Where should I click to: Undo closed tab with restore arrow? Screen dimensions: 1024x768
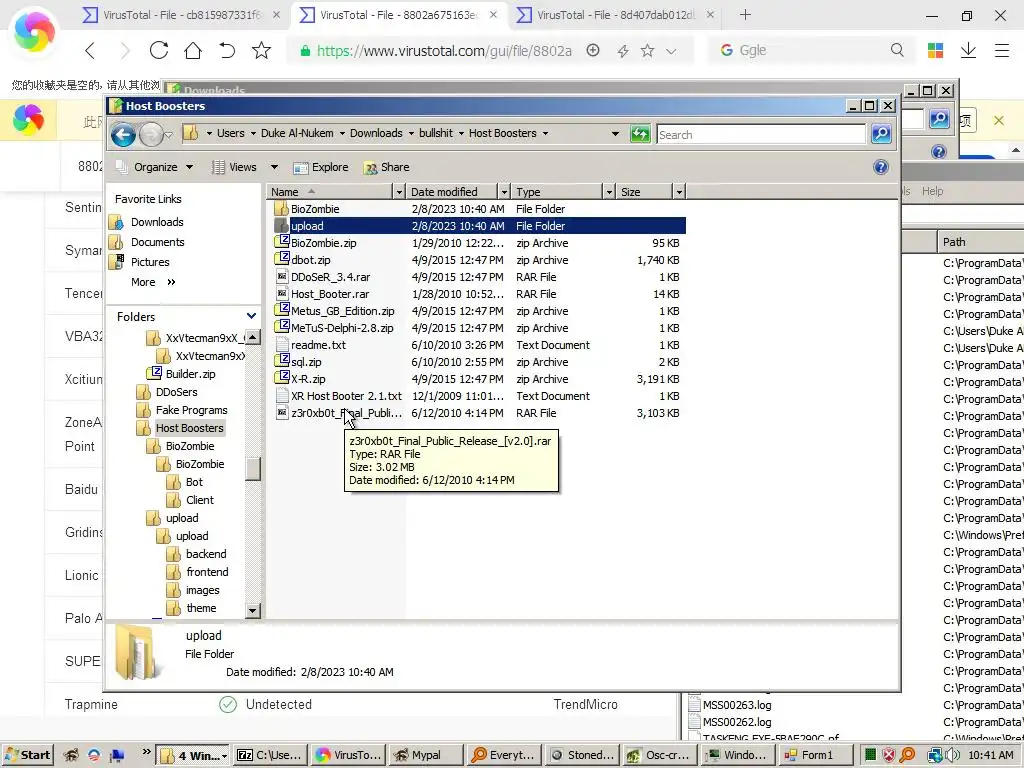227,50
